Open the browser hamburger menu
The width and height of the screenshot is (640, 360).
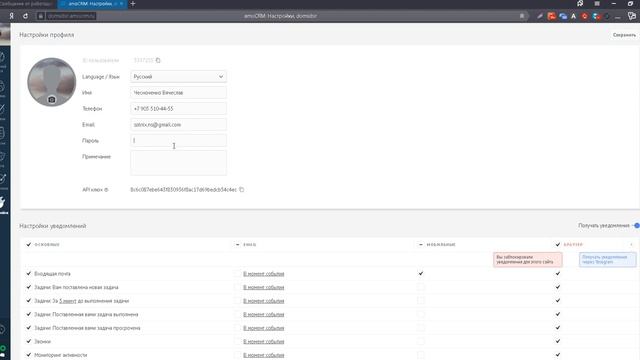click(597, 4)
